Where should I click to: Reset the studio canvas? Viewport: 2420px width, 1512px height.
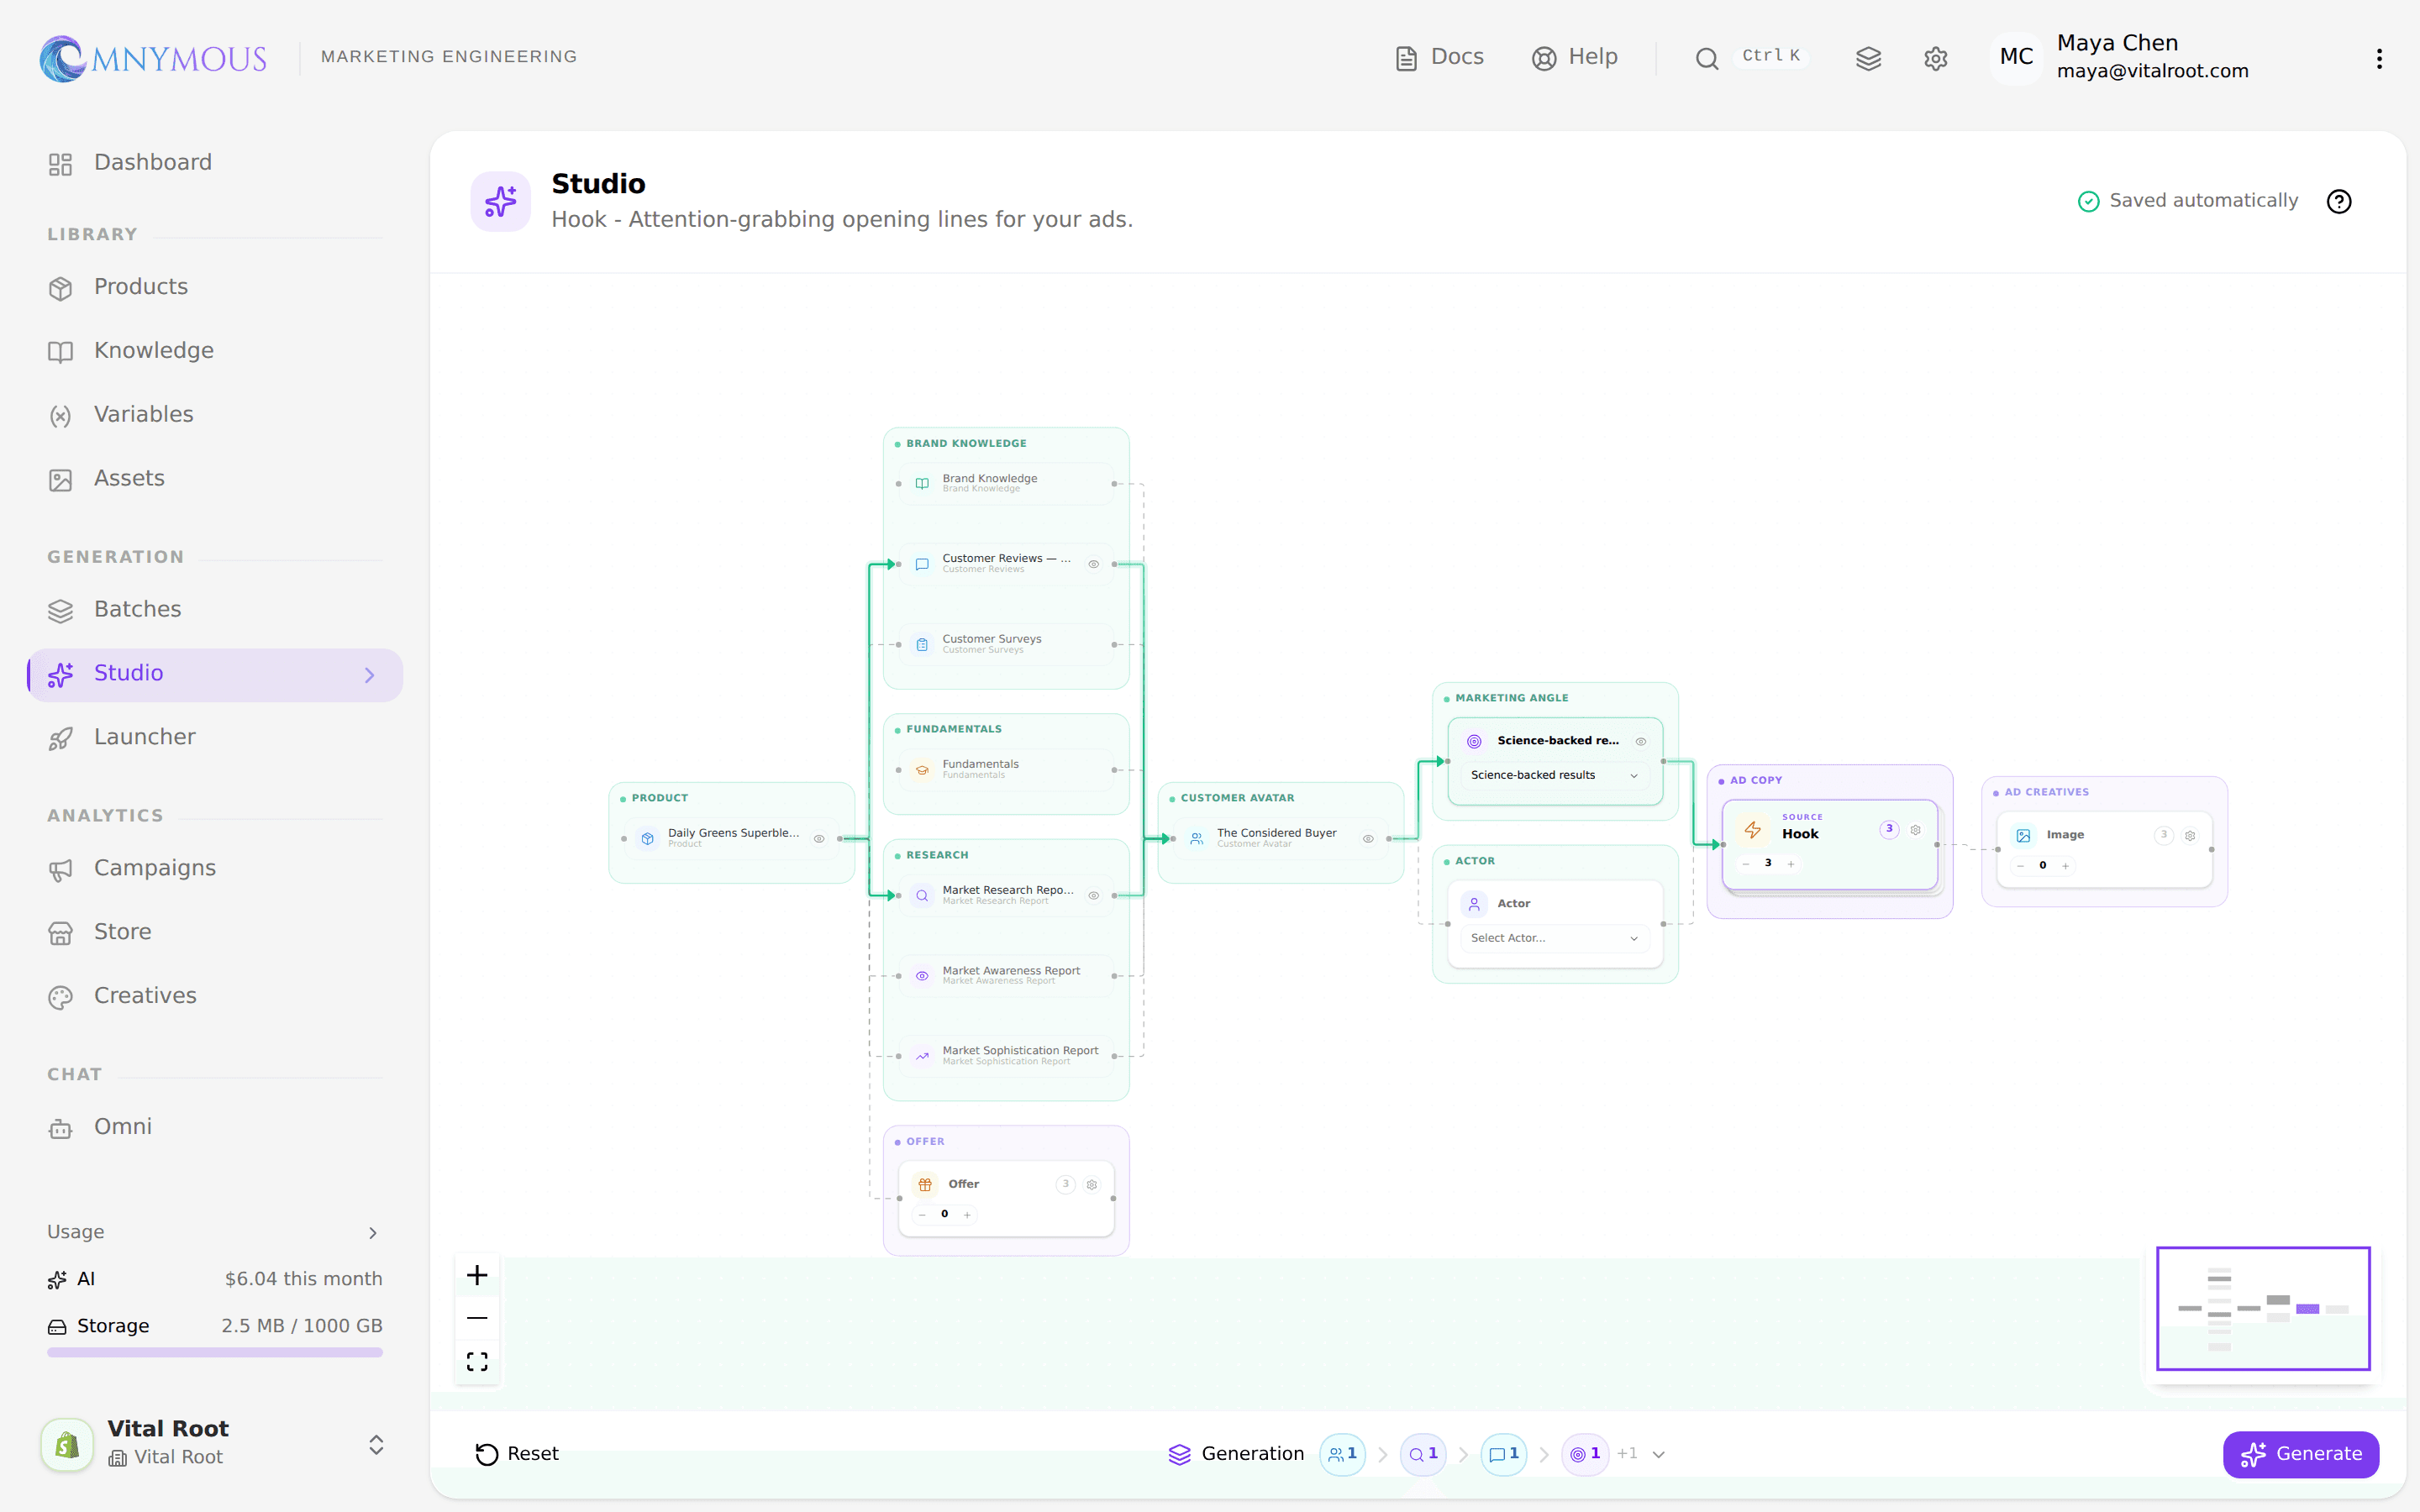click(516, 1454)
